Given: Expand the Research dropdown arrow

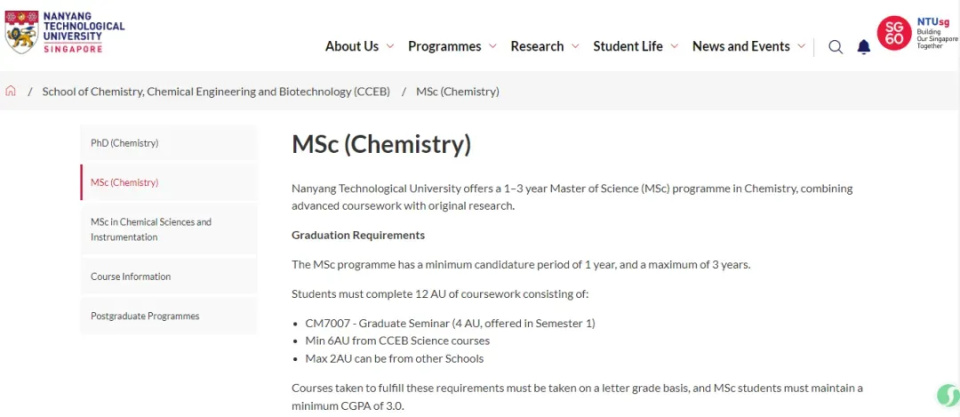Looking at the screenshot, I should 575,47.
